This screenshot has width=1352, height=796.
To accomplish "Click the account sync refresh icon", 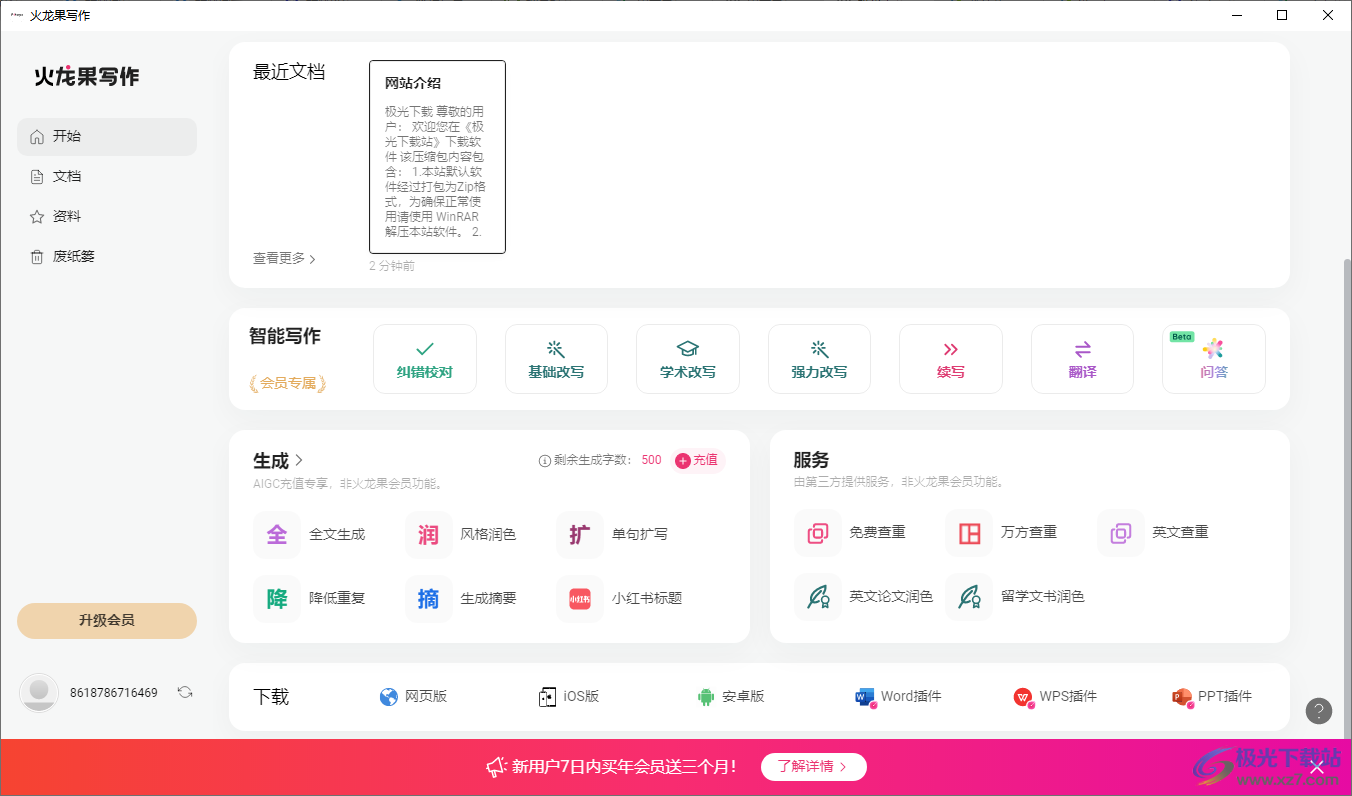I will tap(185, 692).
